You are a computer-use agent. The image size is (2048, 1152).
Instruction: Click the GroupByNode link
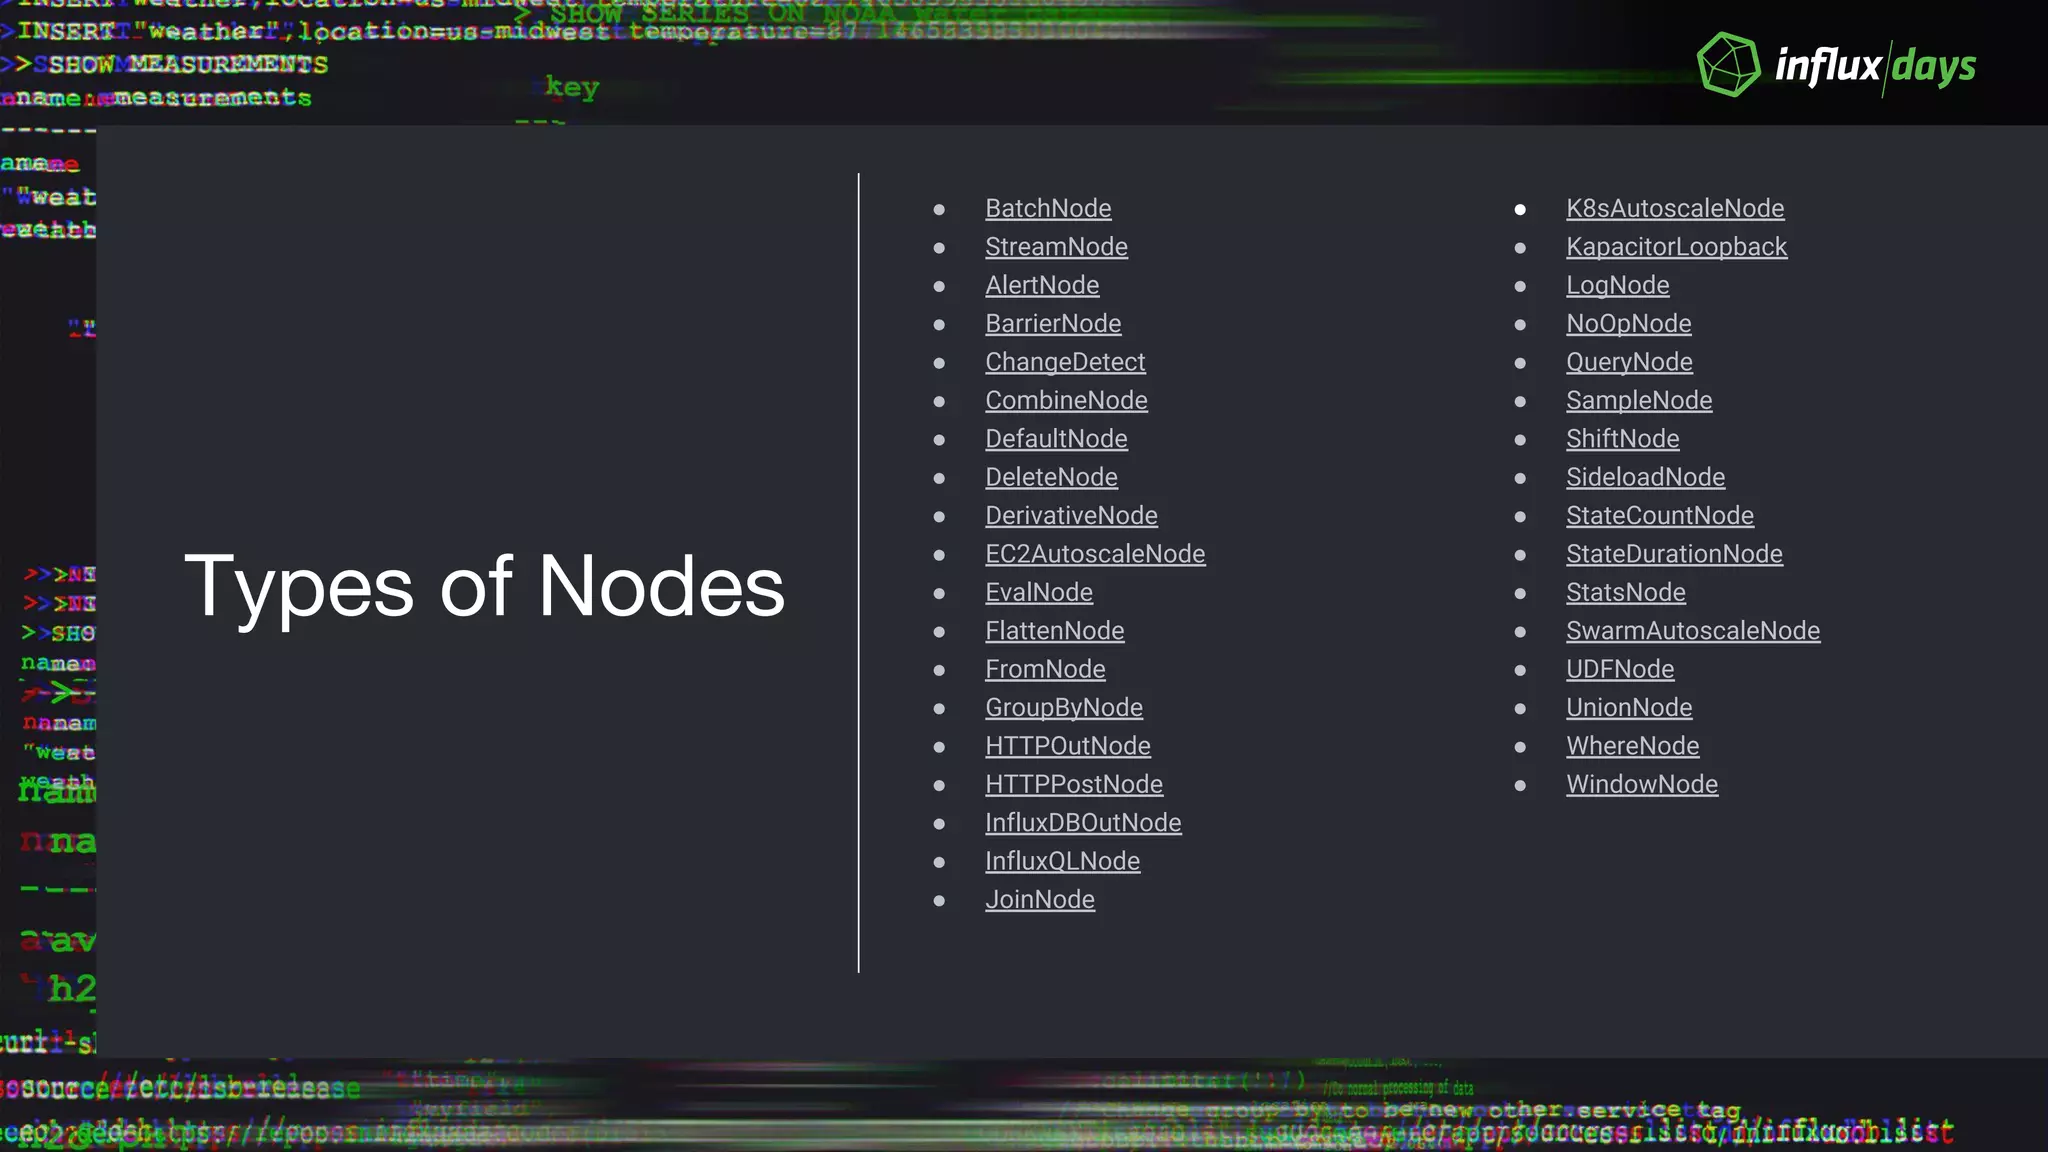click(x=1064, y=707)
